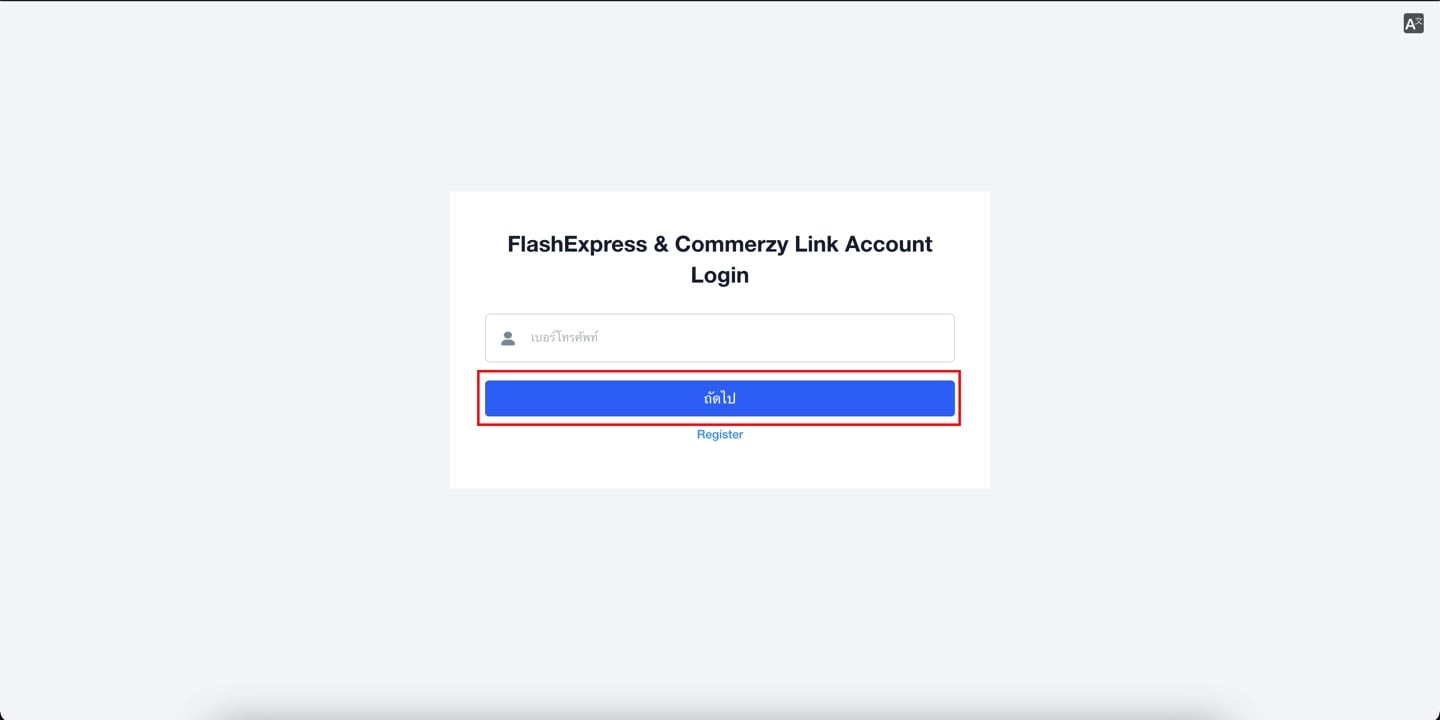The width and height of the screenshot is (1440, 720).
Task: Click the word Login in the heading
Action: pyautogui.click(x=720, y=275)
